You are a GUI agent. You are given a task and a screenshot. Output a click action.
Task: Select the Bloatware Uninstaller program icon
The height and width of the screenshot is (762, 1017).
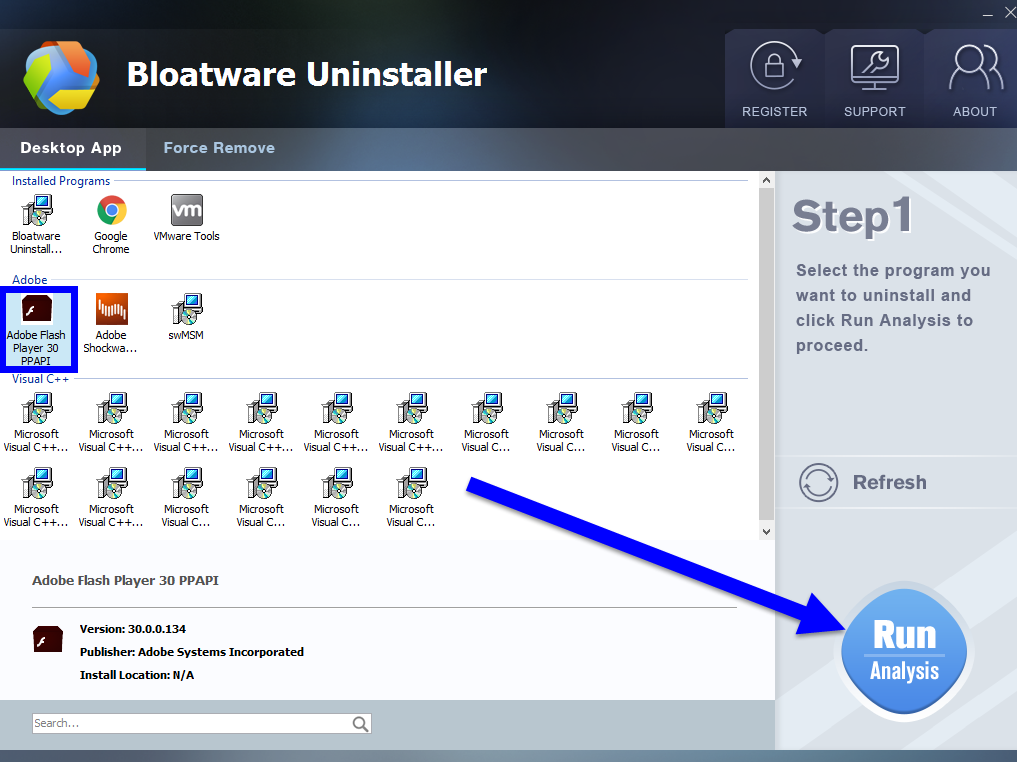coord(36,210)
